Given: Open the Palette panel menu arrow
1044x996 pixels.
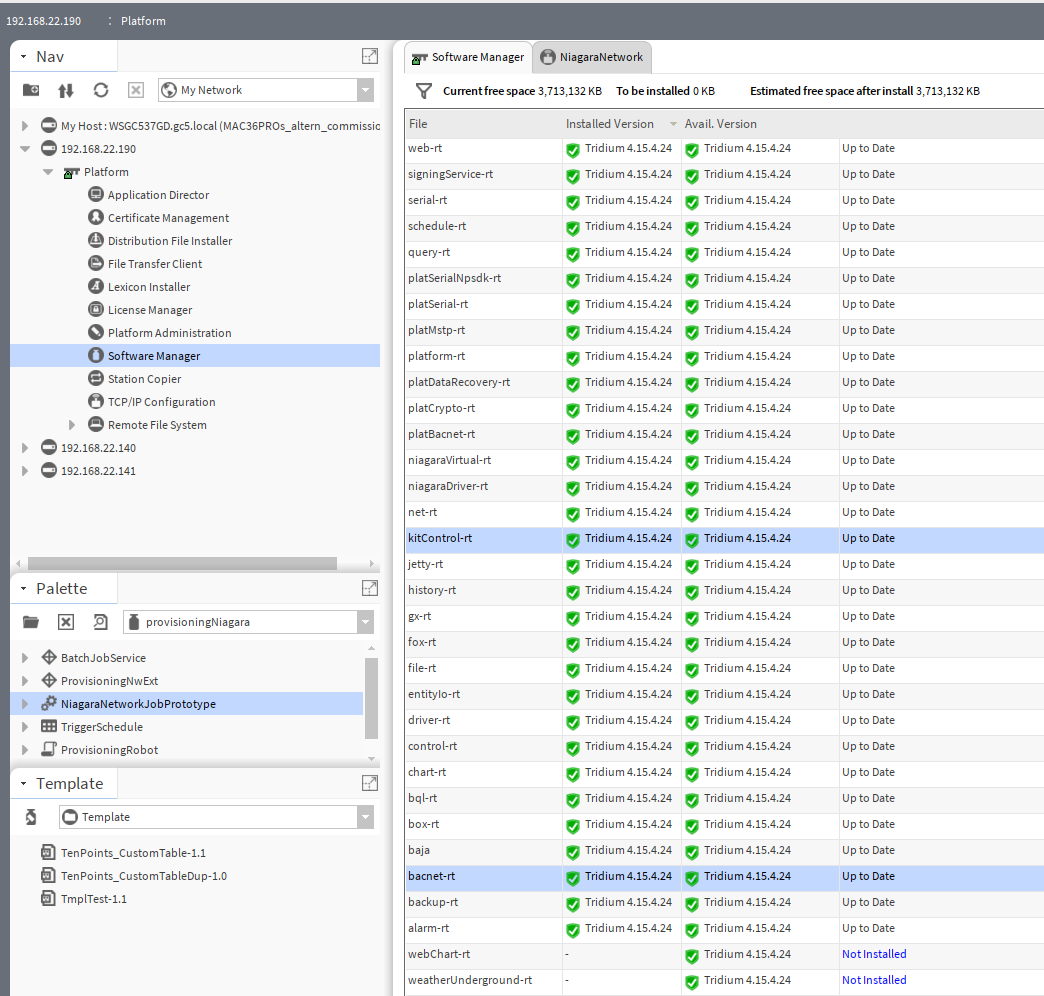Looking at the screenshot, I should click(23, 589).
